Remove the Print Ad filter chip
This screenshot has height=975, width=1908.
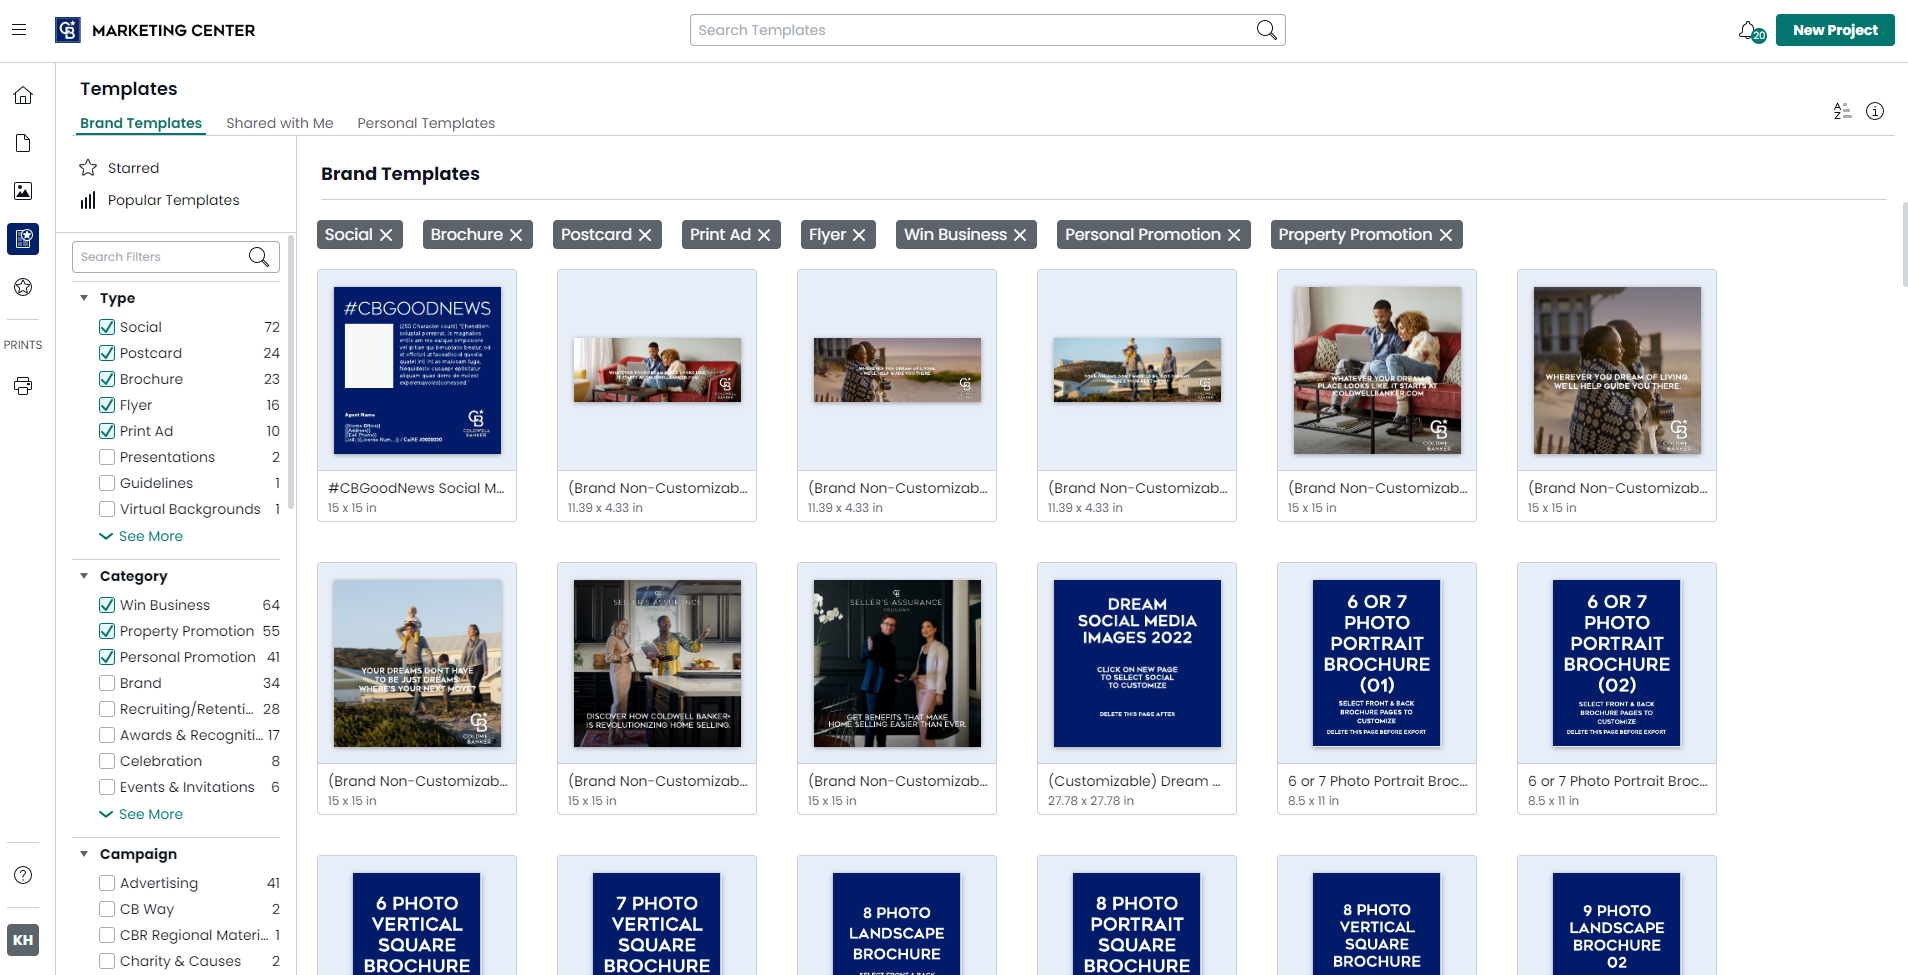coord(764,235)
